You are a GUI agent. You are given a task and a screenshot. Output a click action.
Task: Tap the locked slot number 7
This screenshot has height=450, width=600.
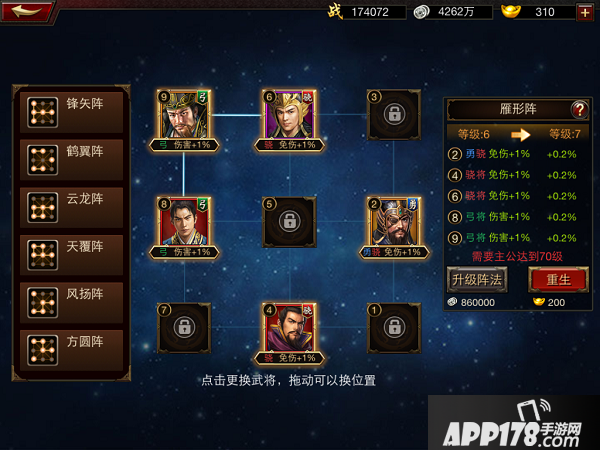pyautogui.click(x=184, y=328)
